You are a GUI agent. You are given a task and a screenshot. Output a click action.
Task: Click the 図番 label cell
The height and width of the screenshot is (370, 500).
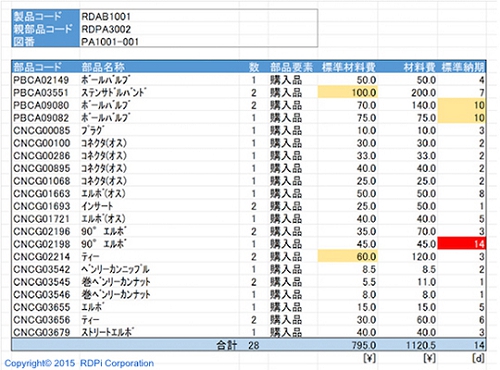tap(46, 42)
